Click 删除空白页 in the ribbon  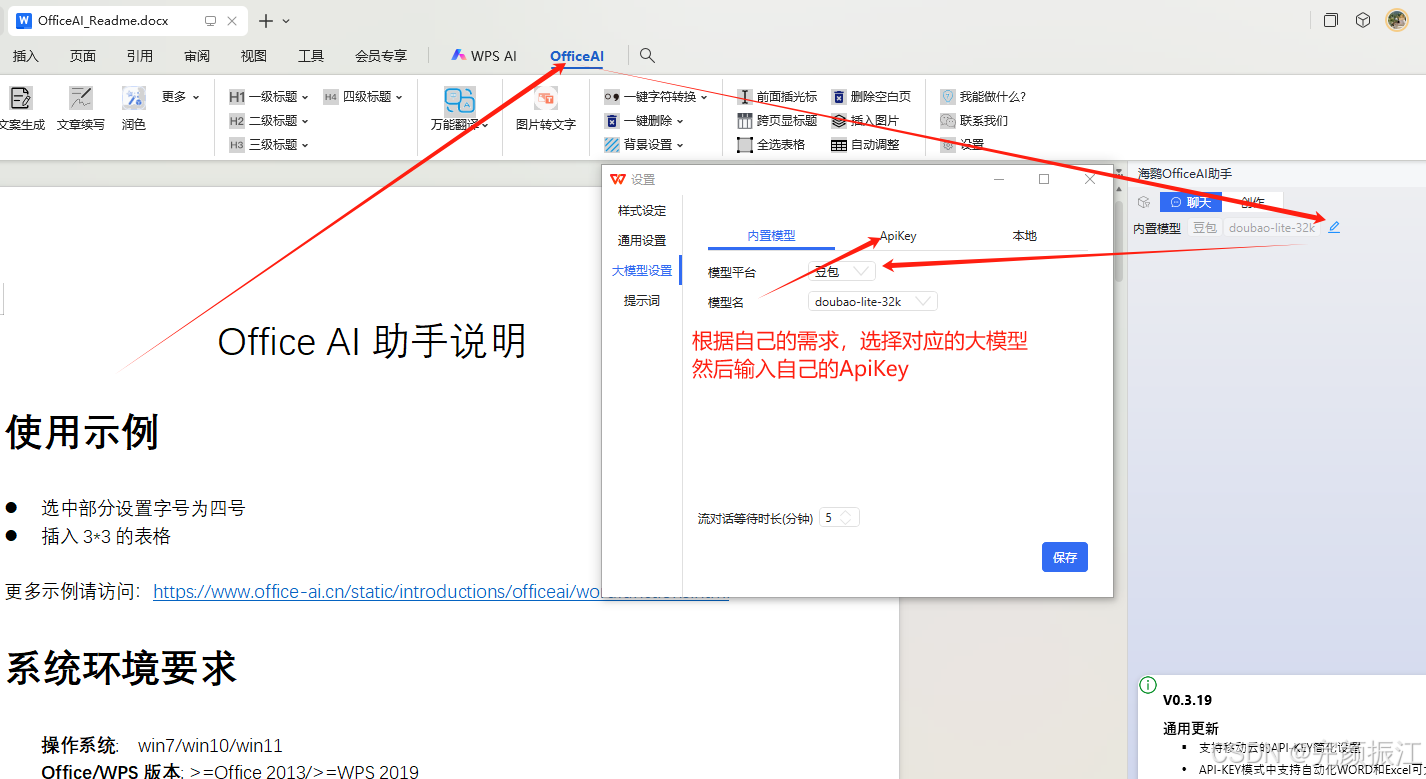(871, 97)
